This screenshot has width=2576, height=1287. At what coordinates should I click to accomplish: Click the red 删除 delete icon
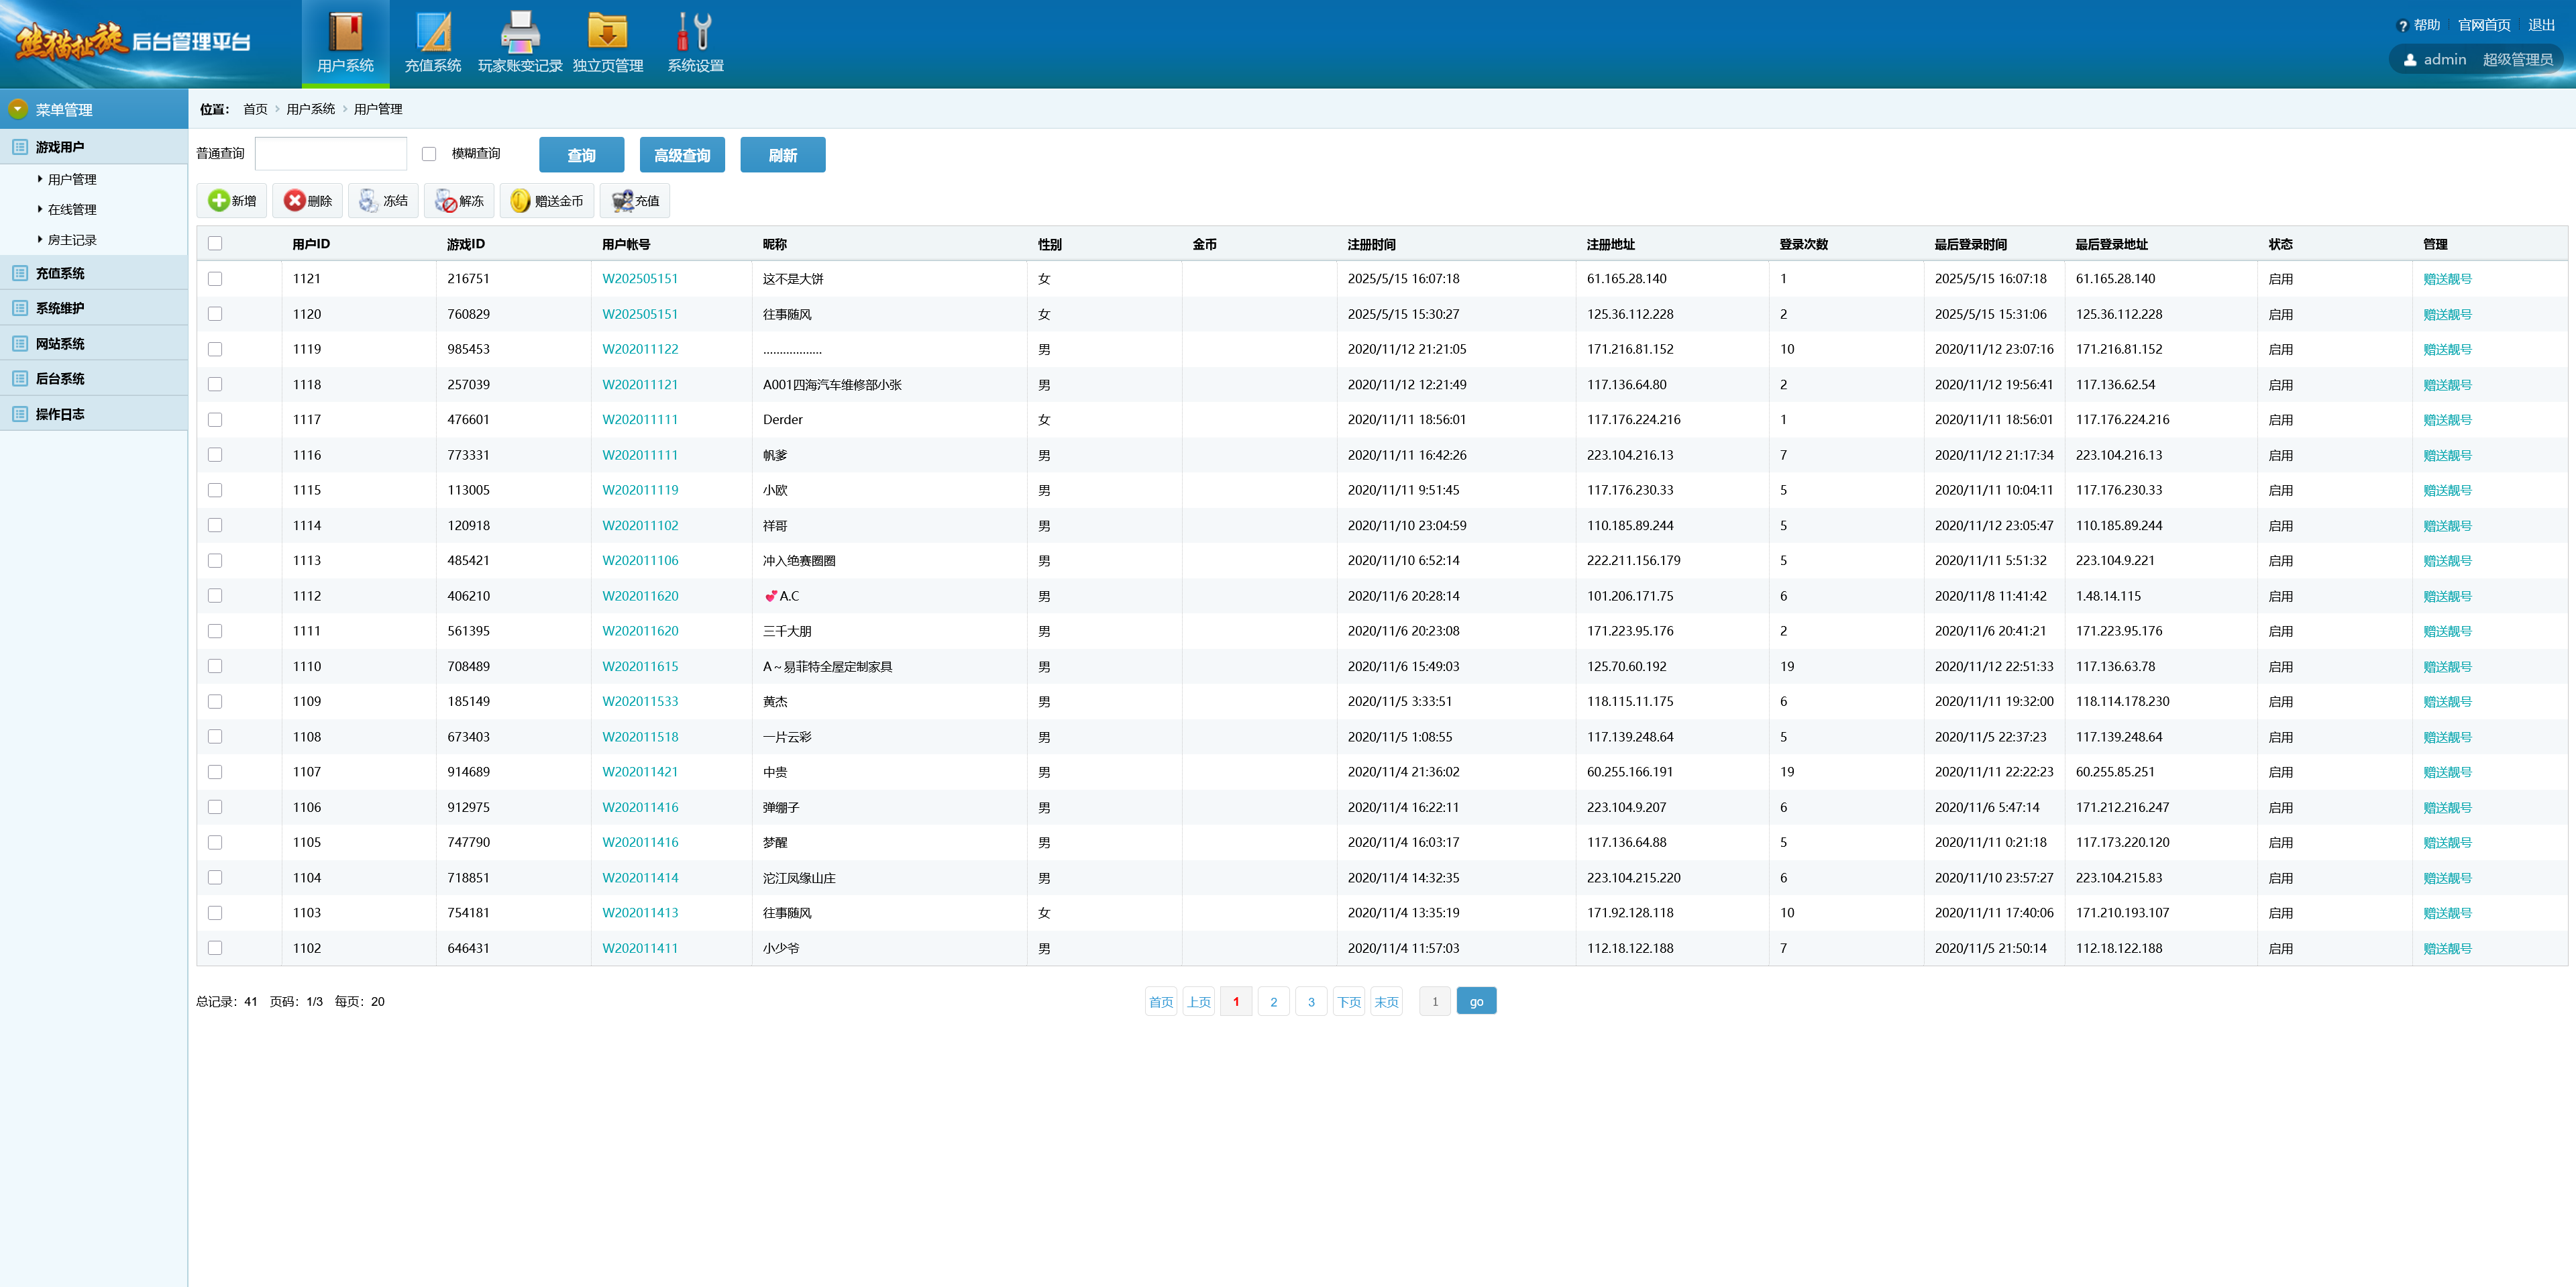pyautogui.click(x=294, y=201)
